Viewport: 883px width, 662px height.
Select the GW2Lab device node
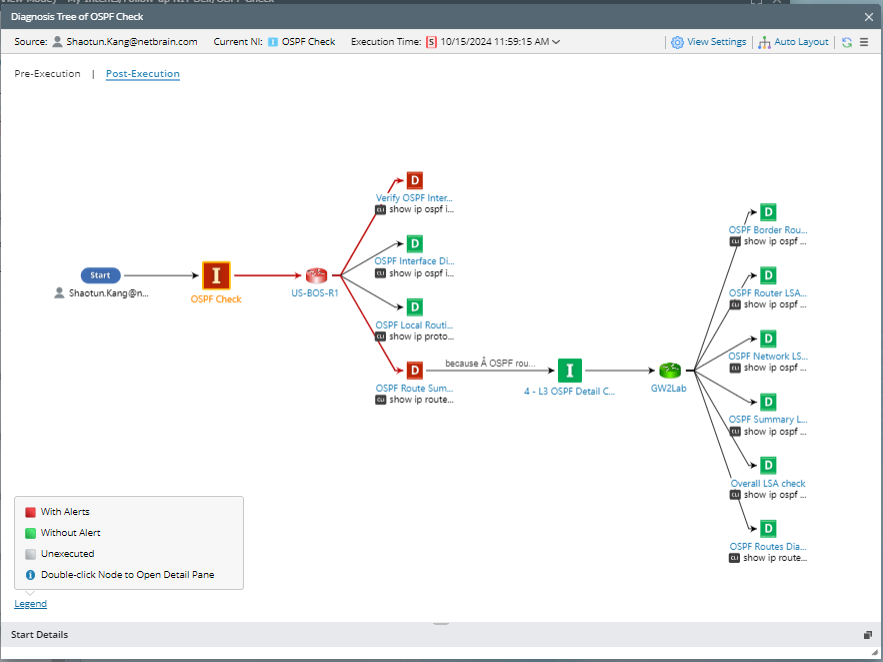(668, 370)
